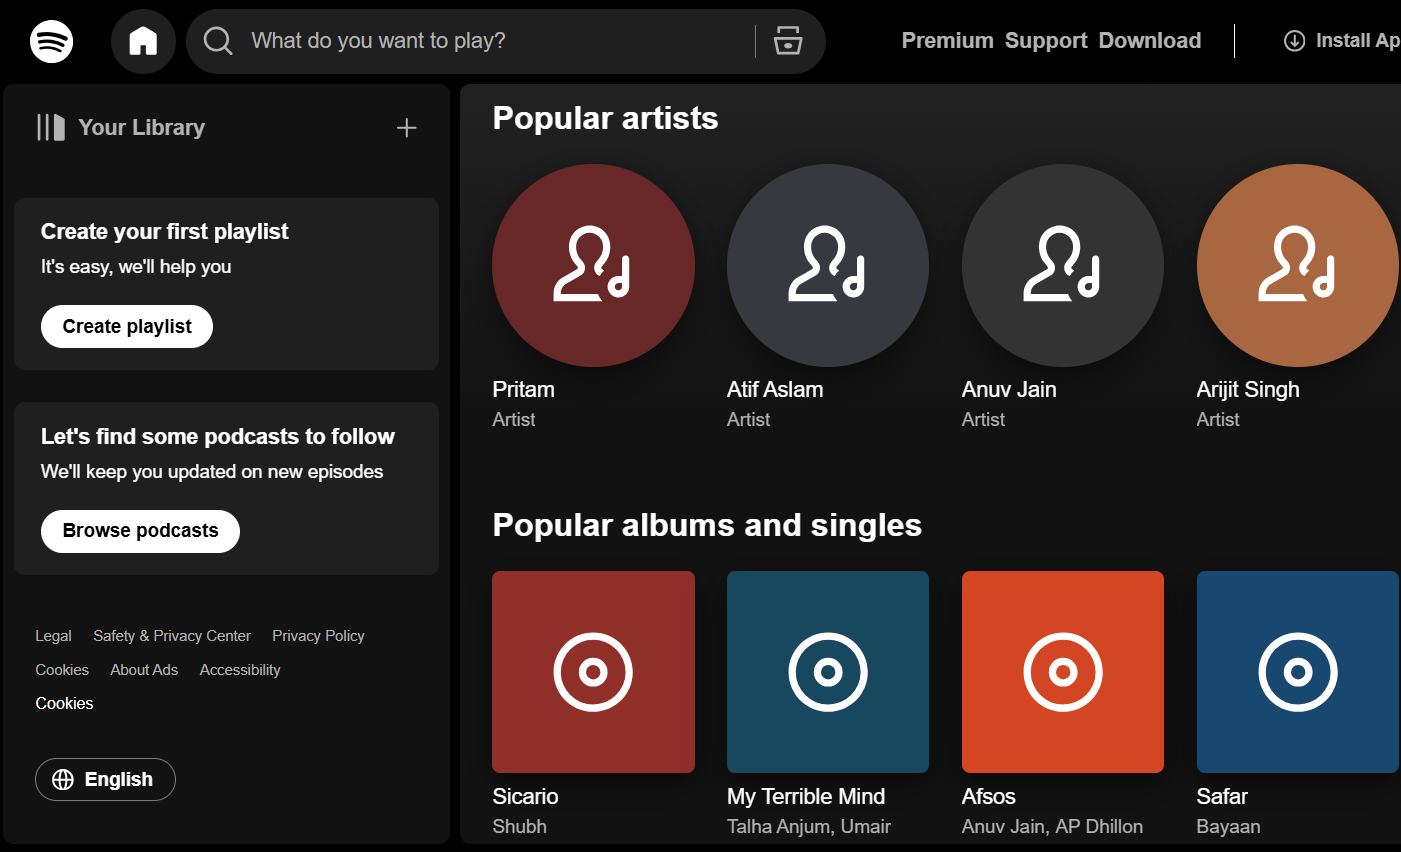This screenshot has height=852, width=1401.
Task: Open Anuv Jain artist avatar
Action: [x=1063, y=265]
